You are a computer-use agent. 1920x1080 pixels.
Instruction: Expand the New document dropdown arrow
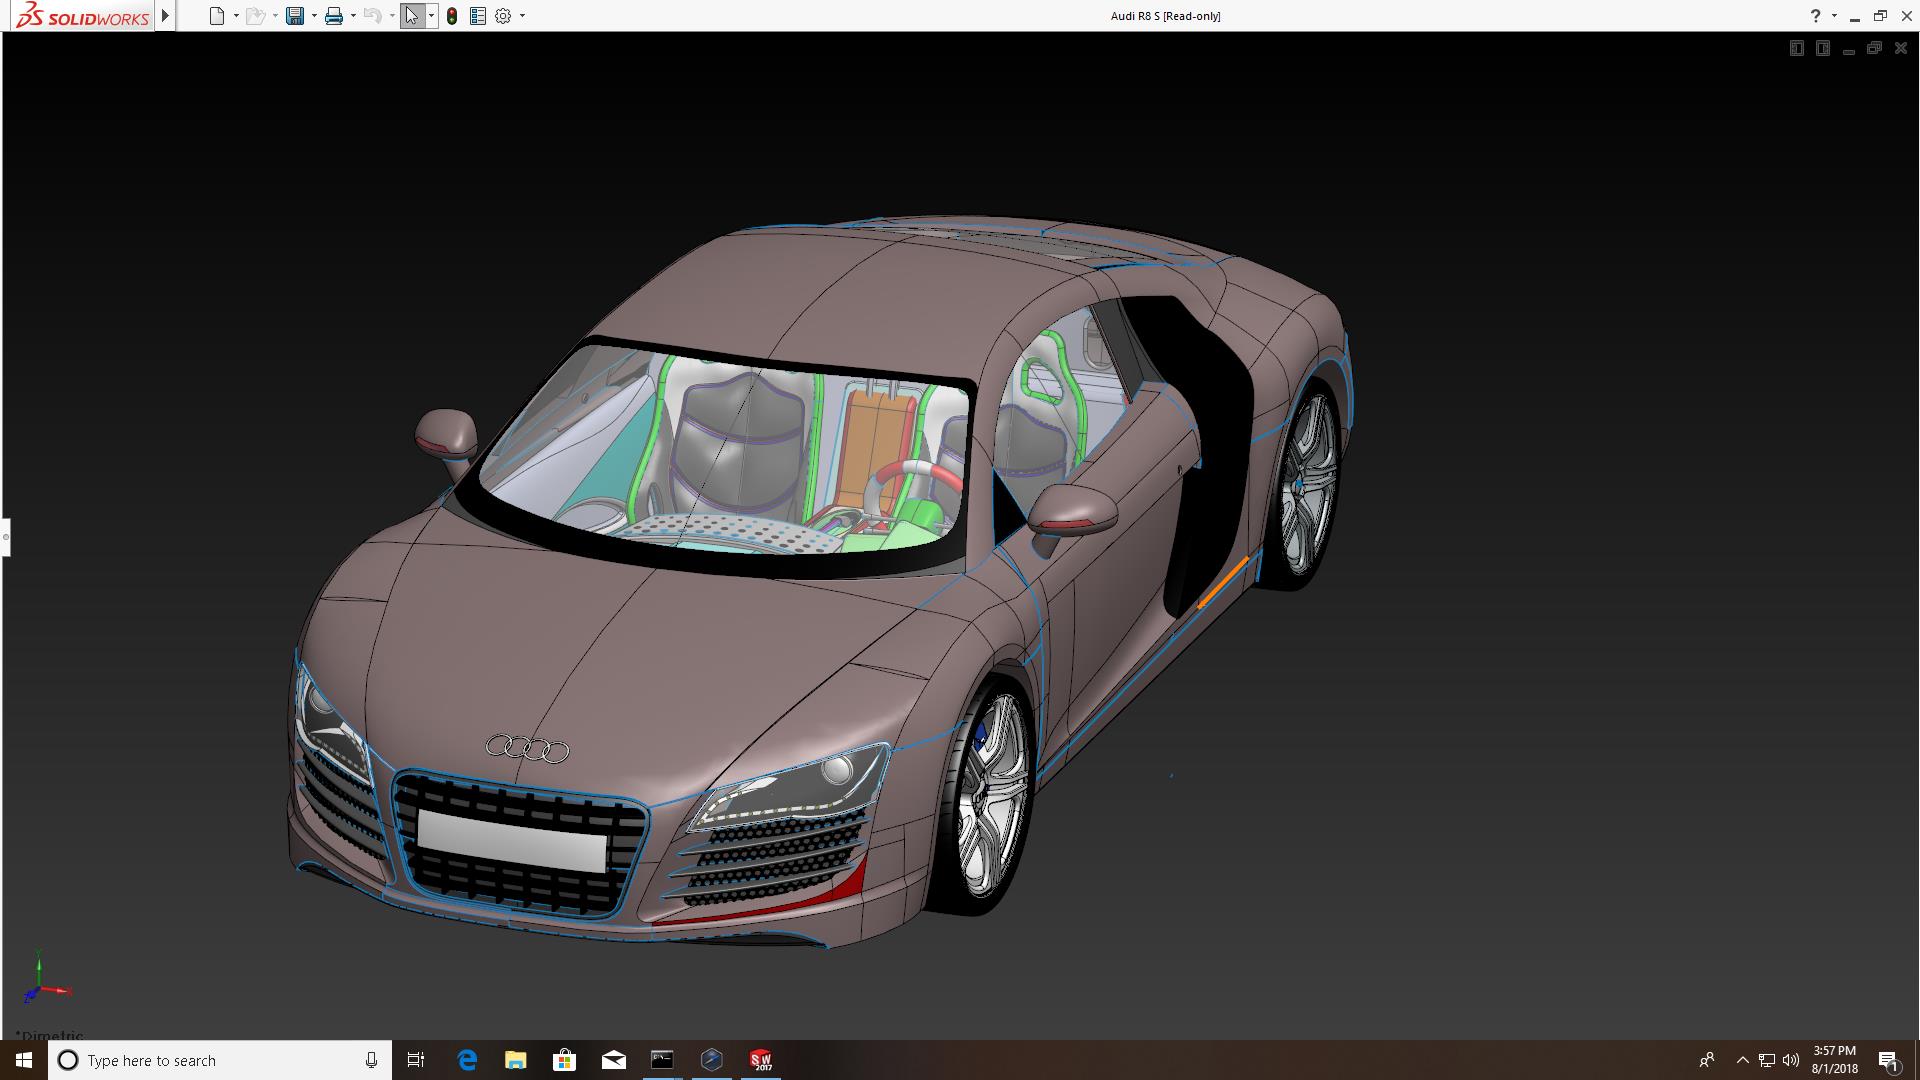236,16
